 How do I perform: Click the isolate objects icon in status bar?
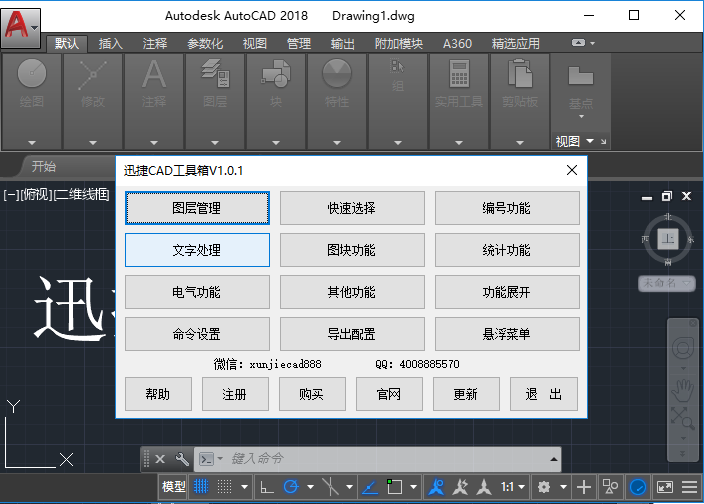[x=610, y=487]
